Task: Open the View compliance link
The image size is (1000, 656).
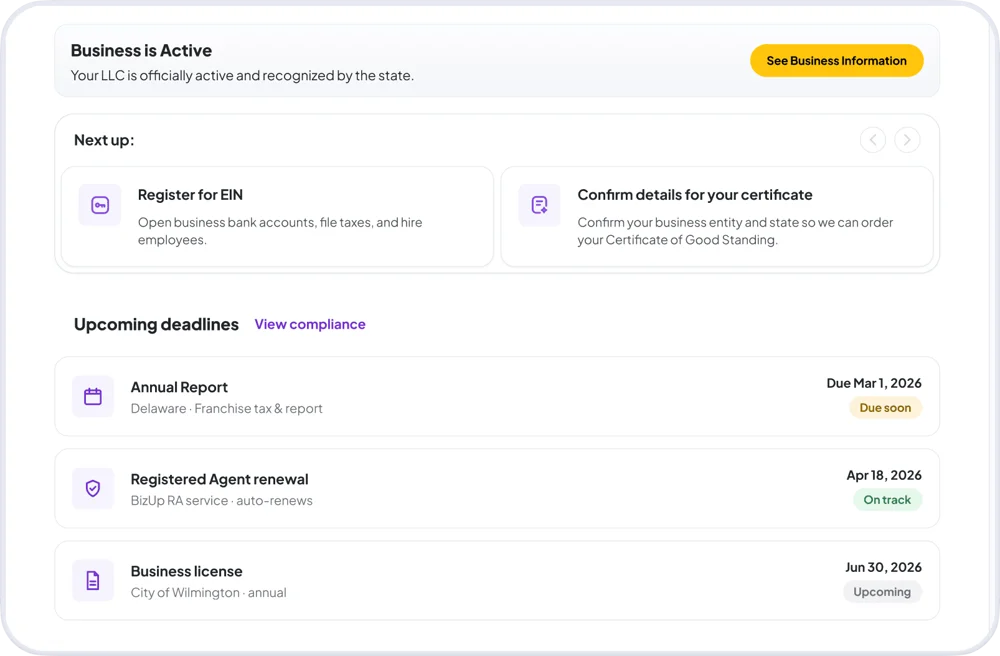Action: [310, 324]
